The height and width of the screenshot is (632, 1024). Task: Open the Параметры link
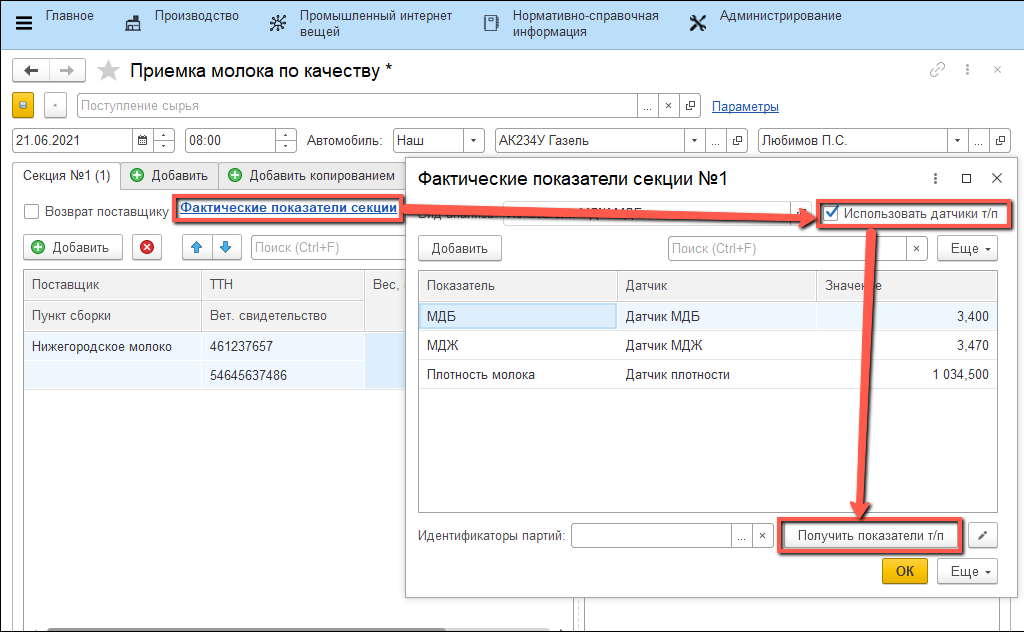coord(745,106)
